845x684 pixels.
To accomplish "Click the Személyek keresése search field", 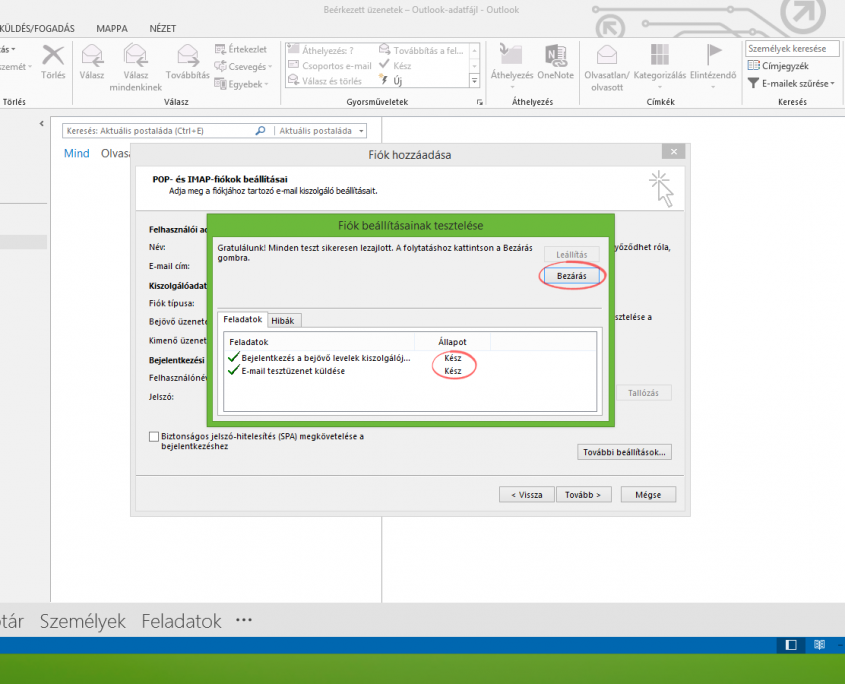I will (791, 49).
